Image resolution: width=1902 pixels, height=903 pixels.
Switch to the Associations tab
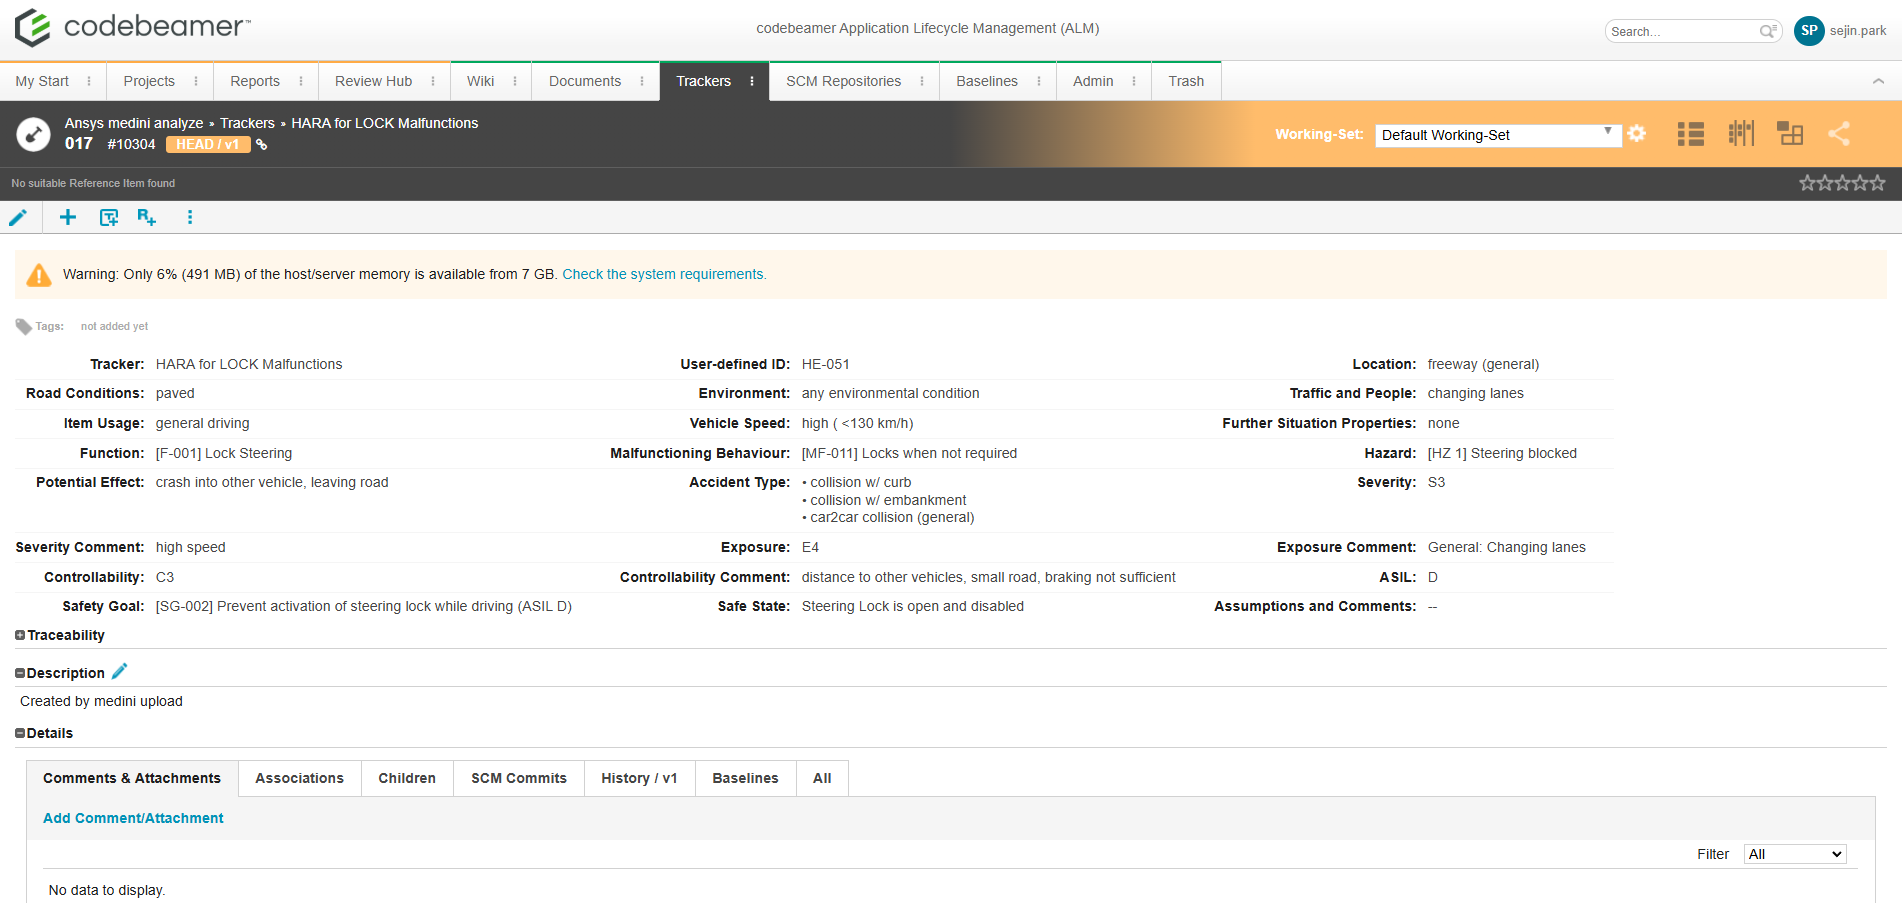coord(299,778)
